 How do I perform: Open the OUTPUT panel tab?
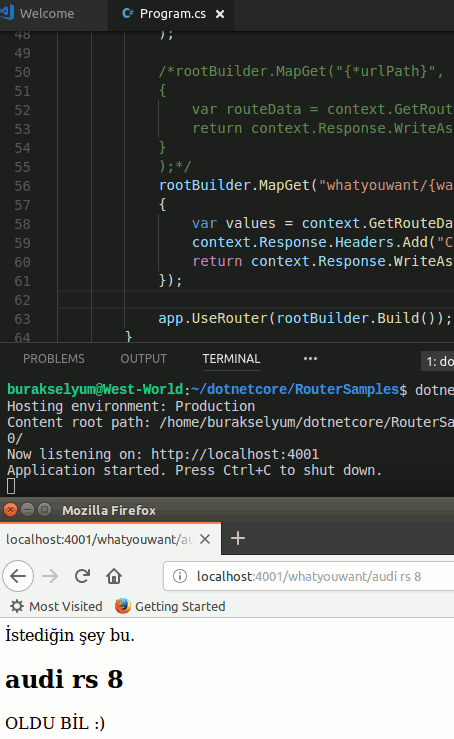(x=143, y=359)
